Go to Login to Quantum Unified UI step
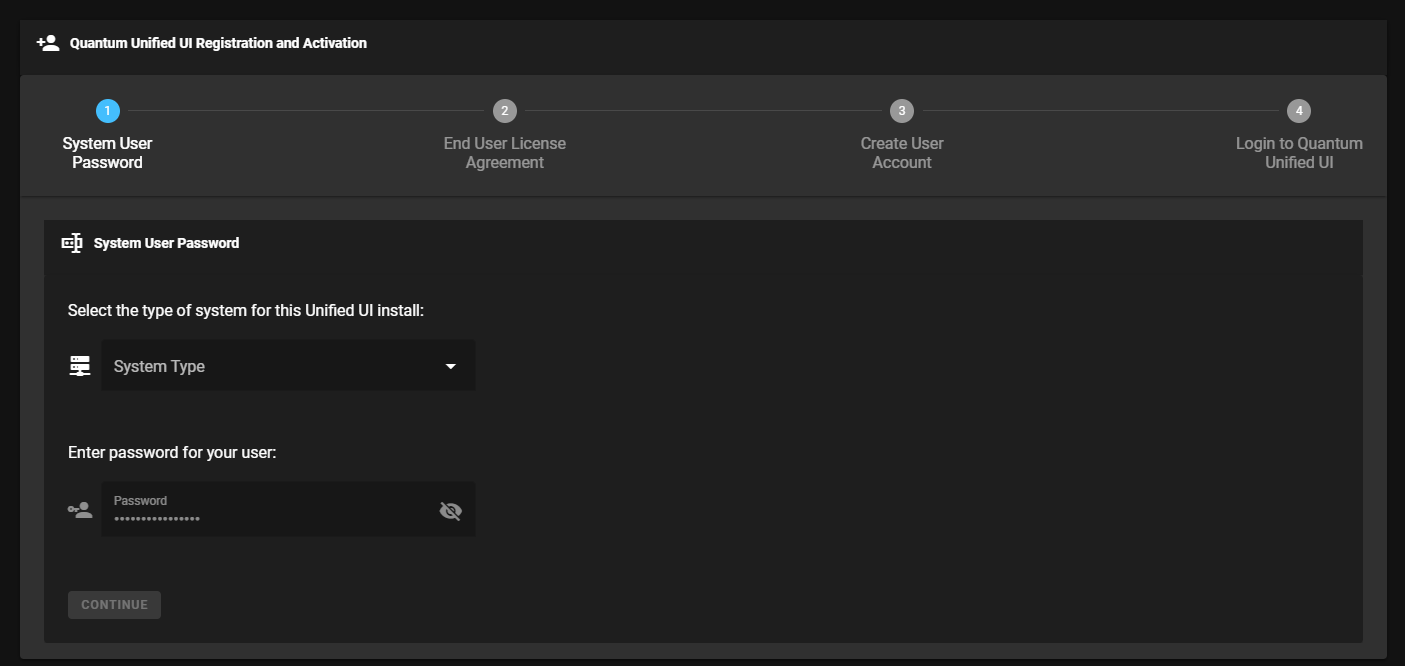The image size is (1405, 666). (x=1299, y=153)
